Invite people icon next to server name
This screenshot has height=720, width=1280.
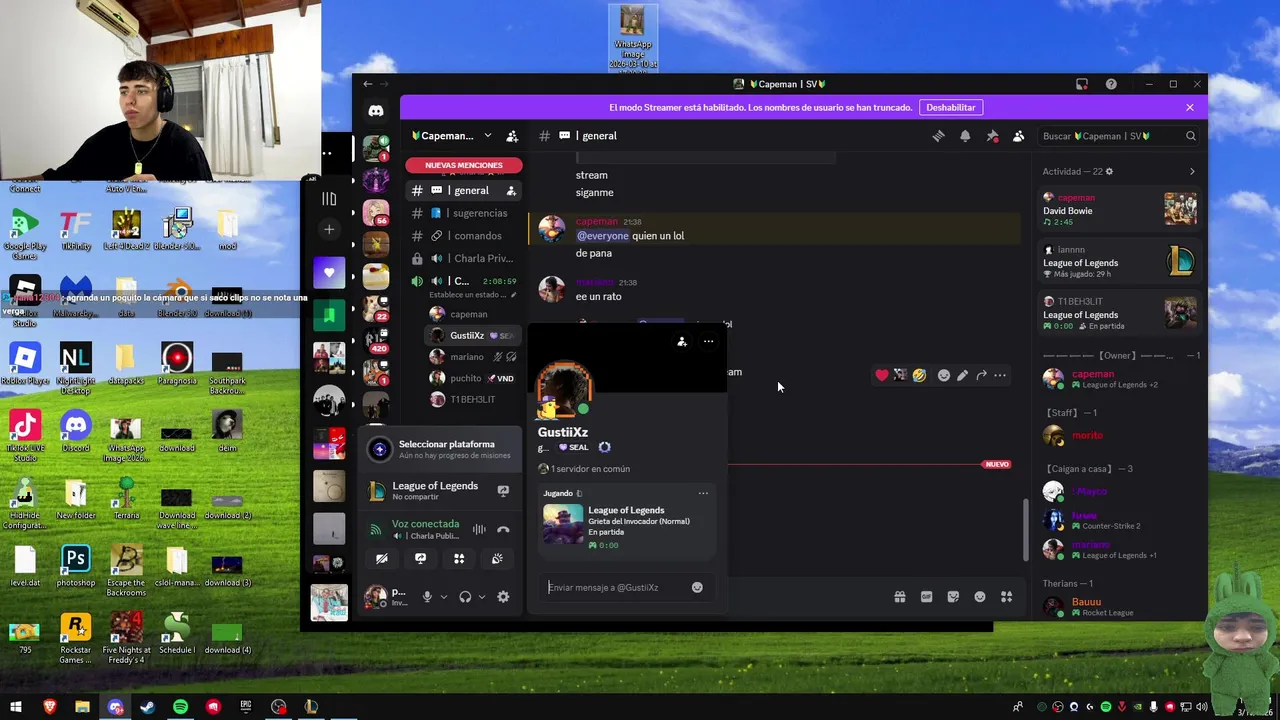pos(512,136)
